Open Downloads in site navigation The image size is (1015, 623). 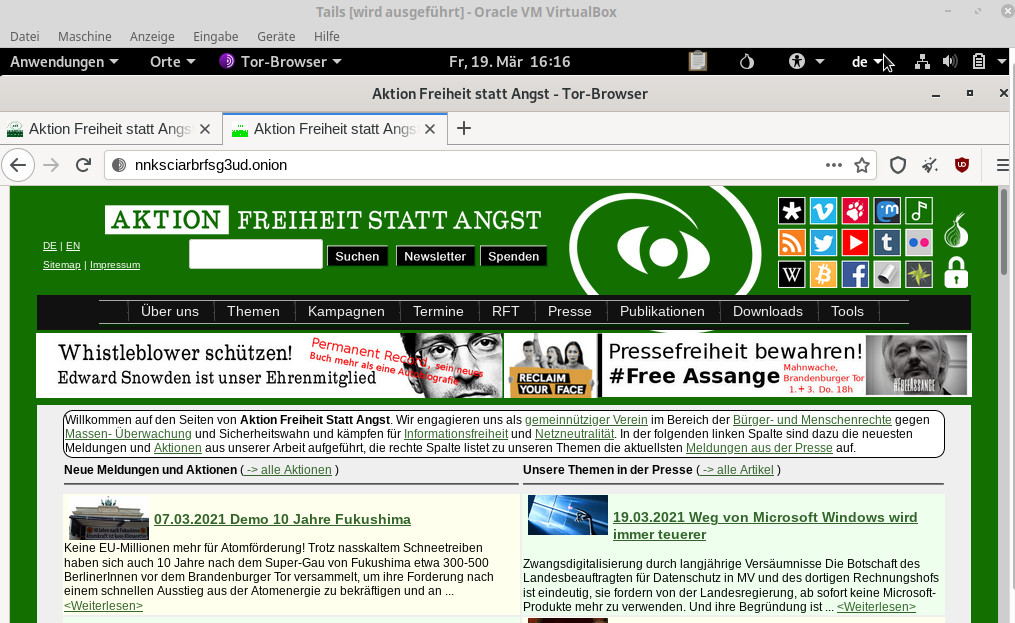click(768, 312)
